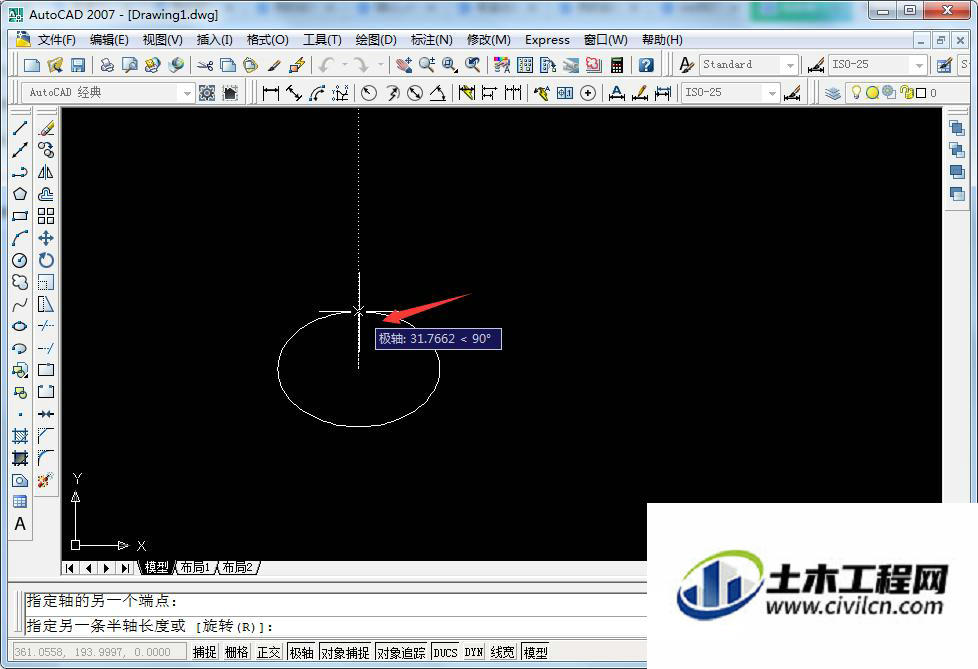This screenshot has width=978, height=669.
Task: Toggle 栅格 grid display
Action: (x=236, y=652)
